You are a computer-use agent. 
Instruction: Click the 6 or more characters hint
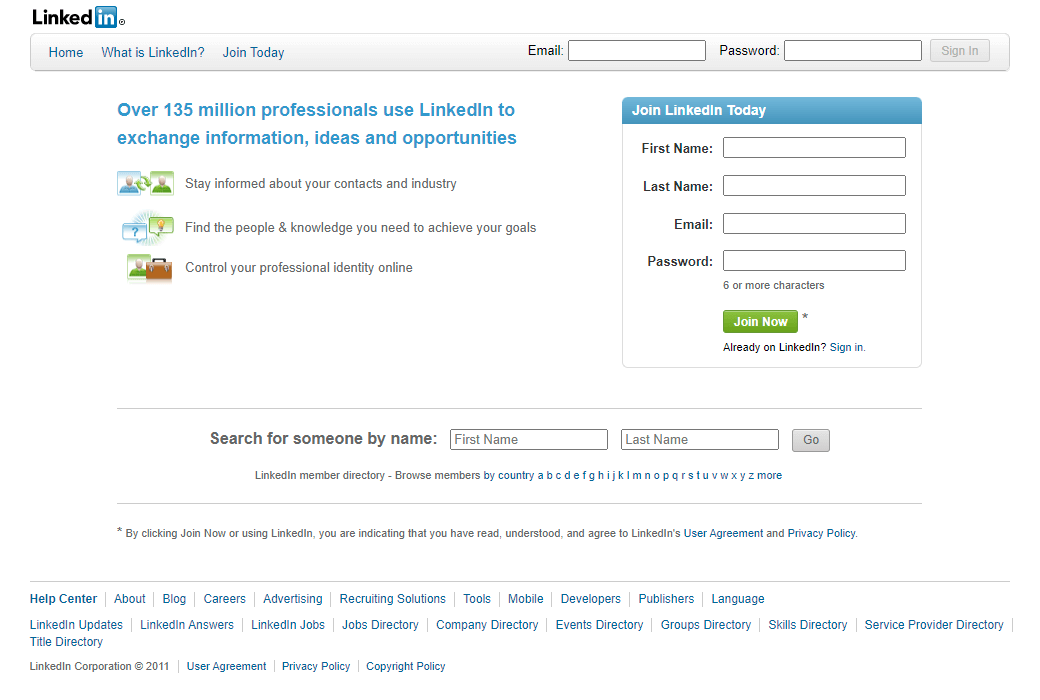[x=773, y=285]
